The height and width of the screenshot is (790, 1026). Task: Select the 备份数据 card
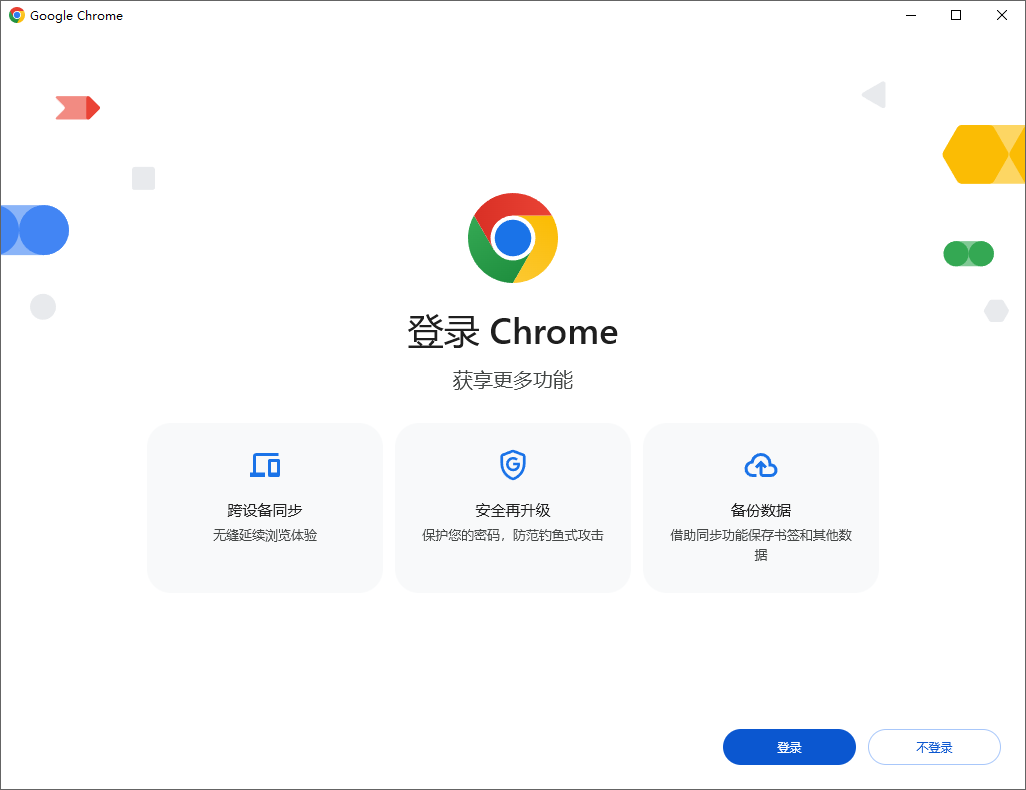[x=761, y=508]
